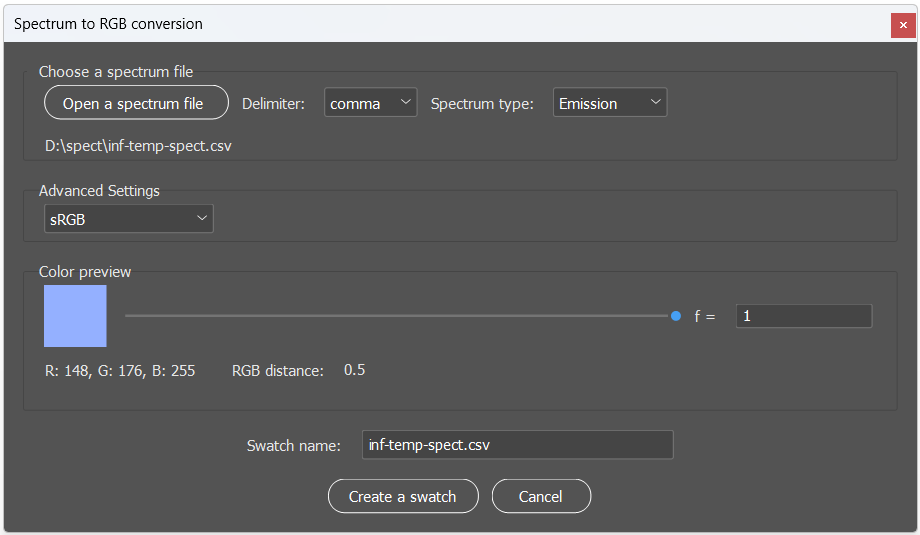Click the RGB distance value 0.5
The image size is (920, 535).
pos(354,370)
